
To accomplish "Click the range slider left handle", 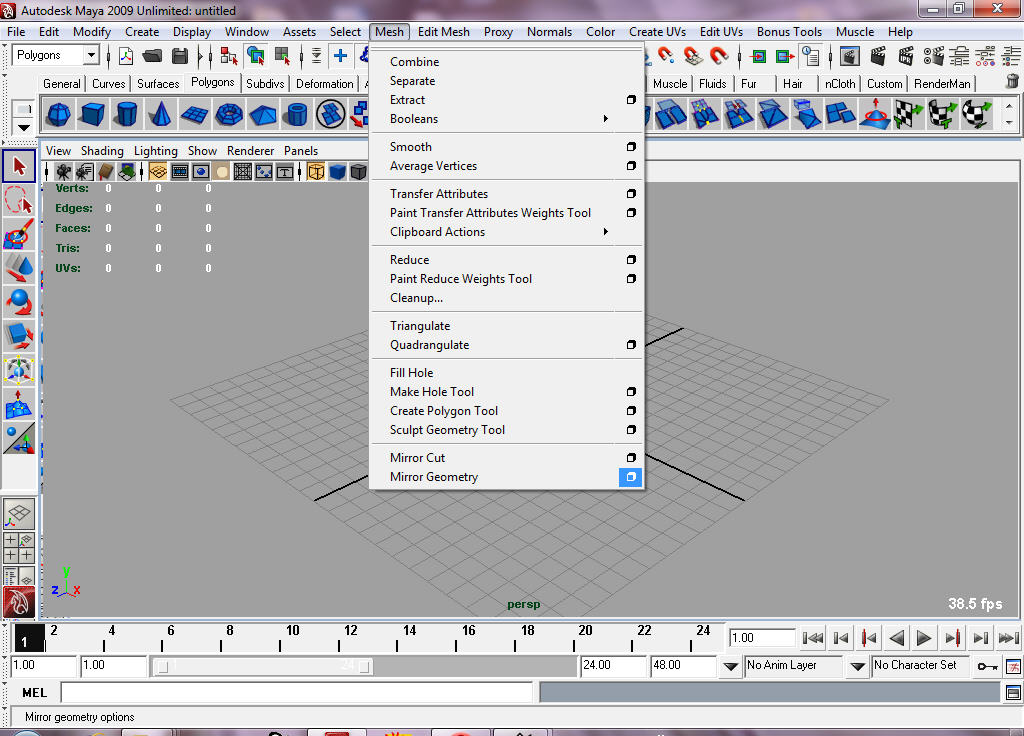I will tap(163, 667).
